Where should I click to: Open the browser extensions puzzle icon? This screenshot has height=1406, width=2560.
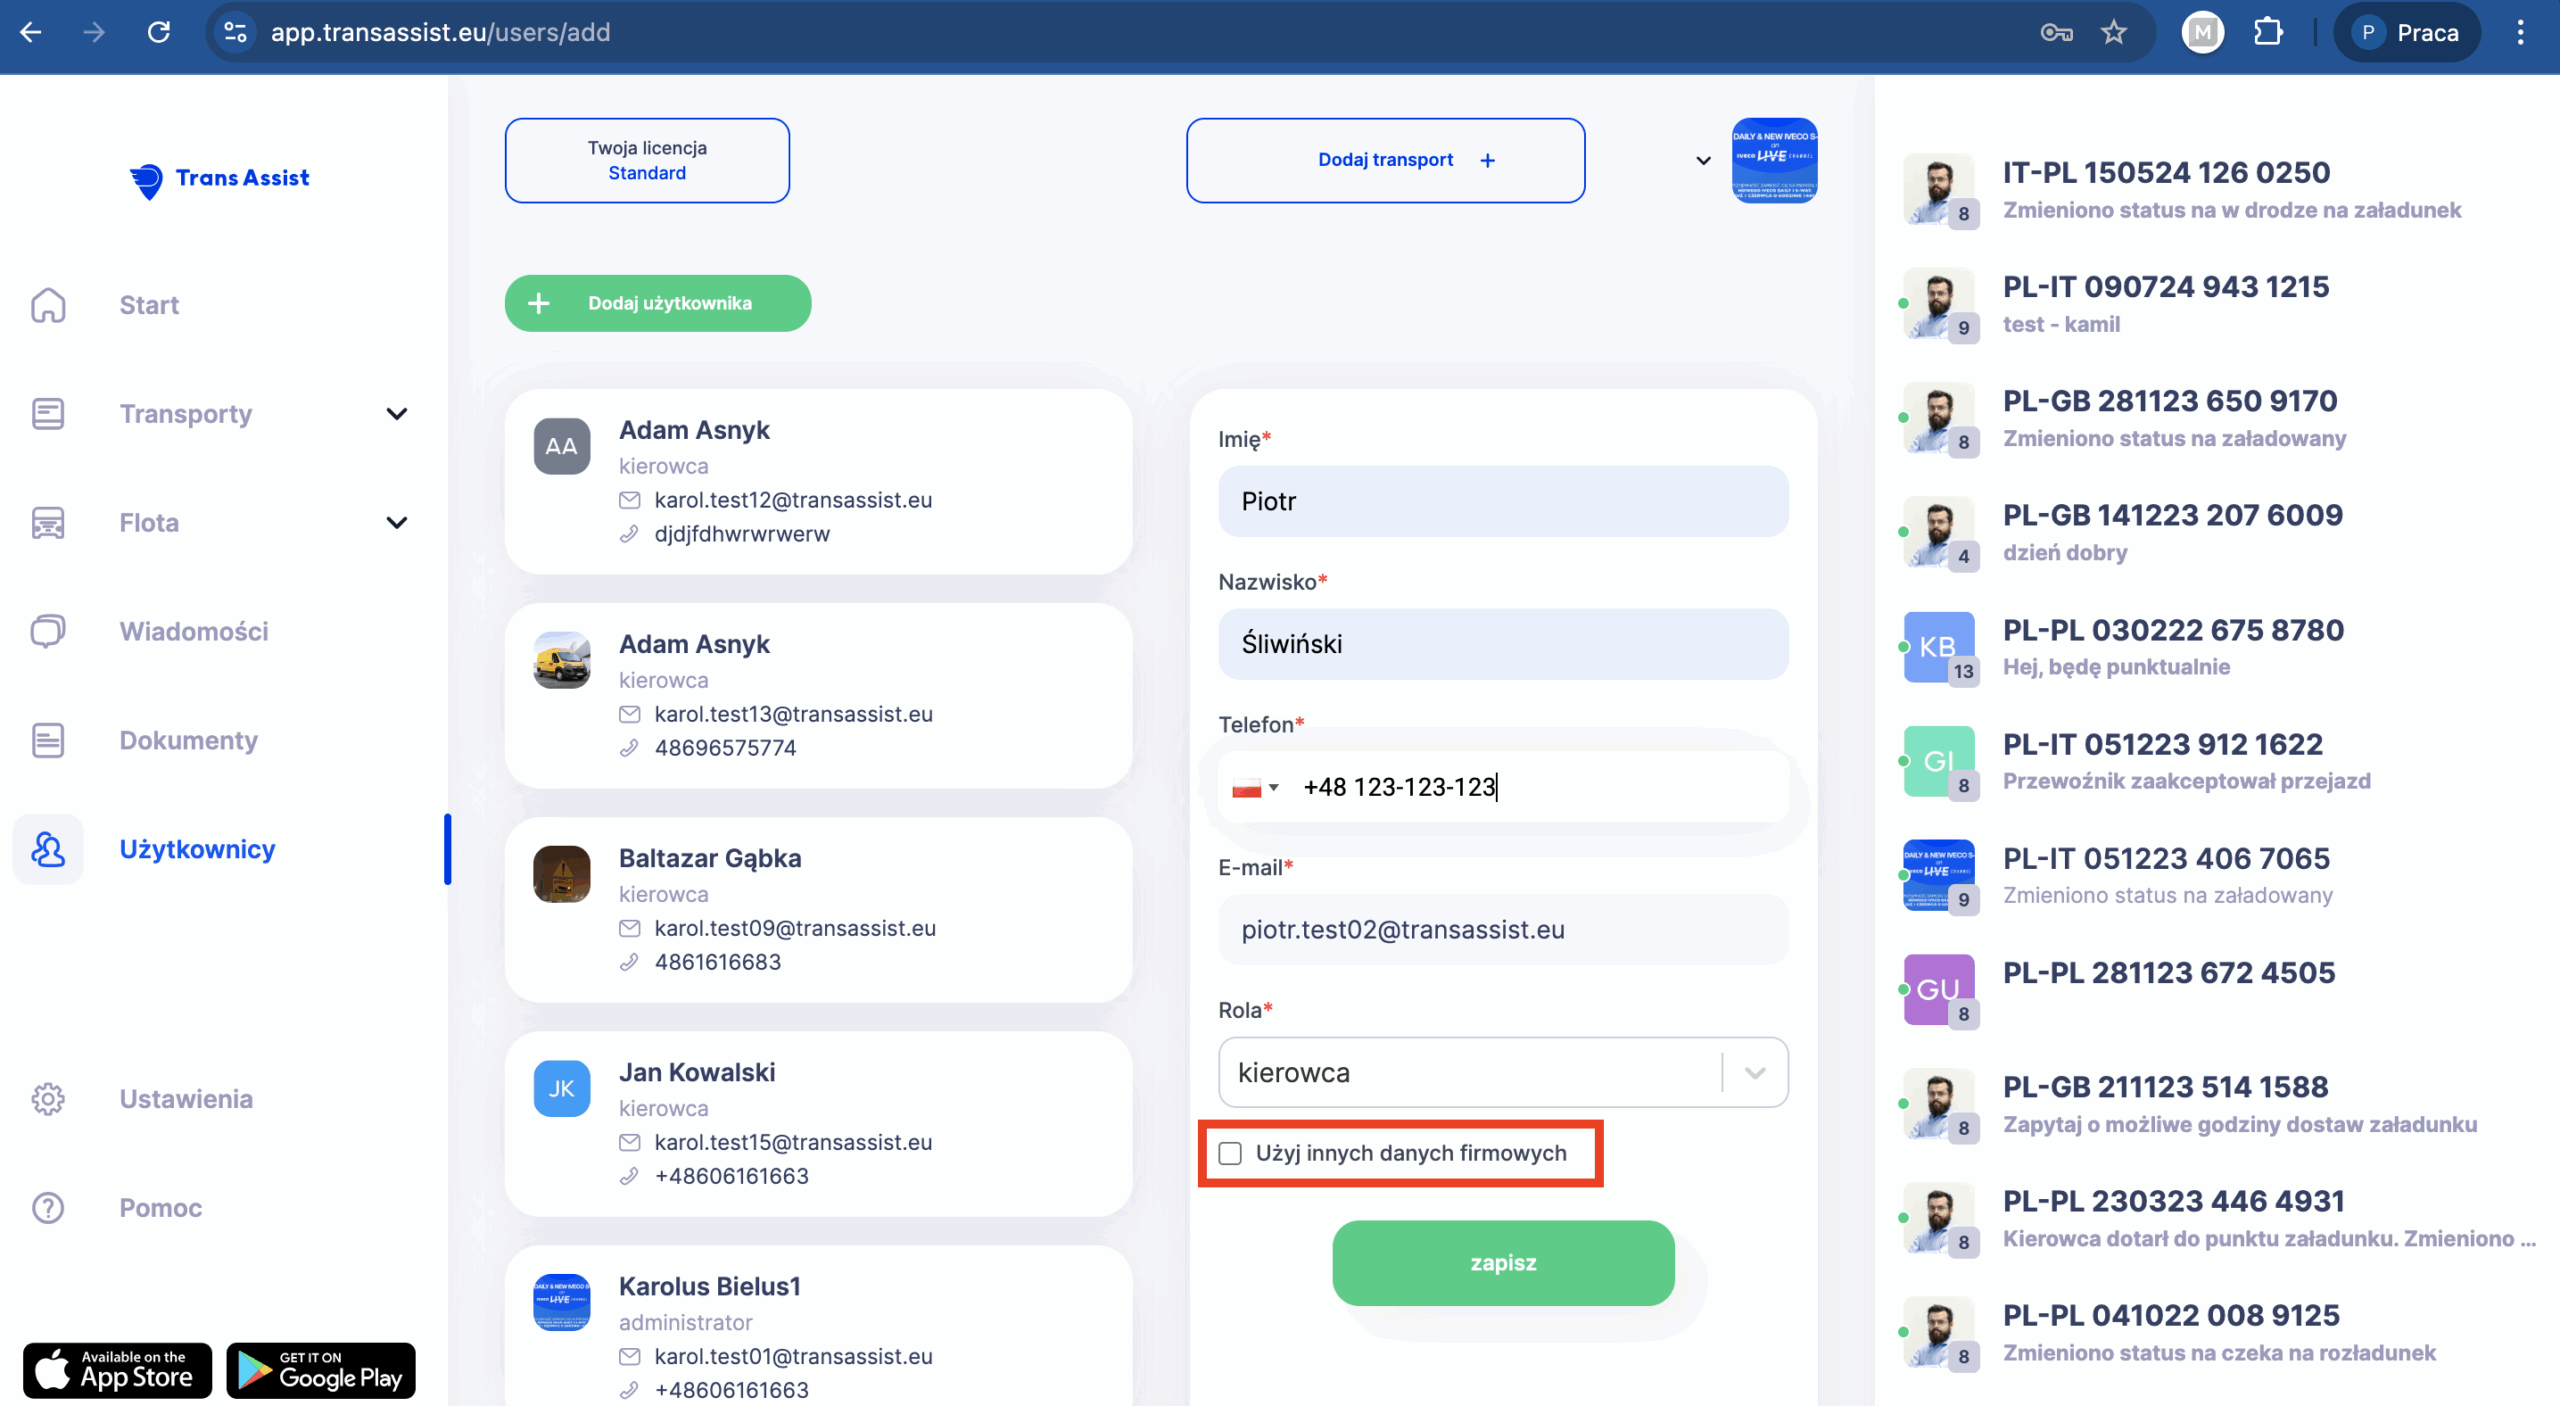(x=2268, y=33)
